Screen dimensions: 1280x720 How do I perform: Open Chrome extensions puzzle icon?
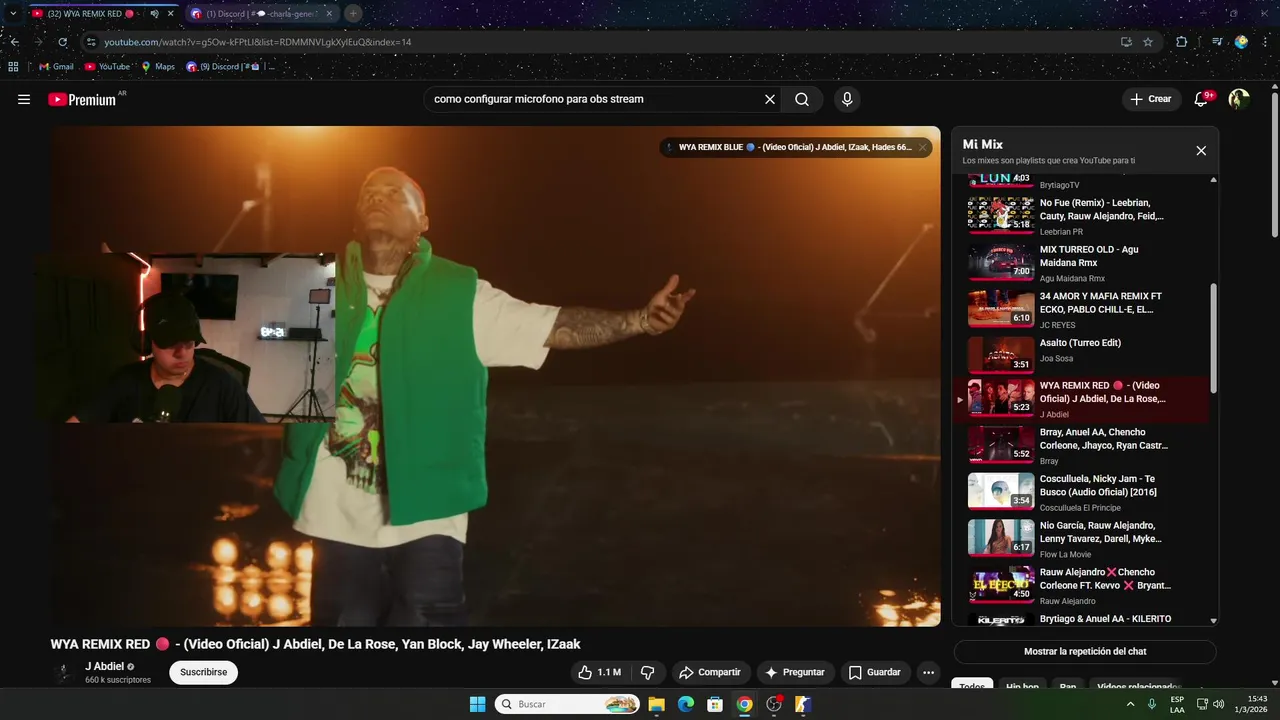click(1182, 42)
